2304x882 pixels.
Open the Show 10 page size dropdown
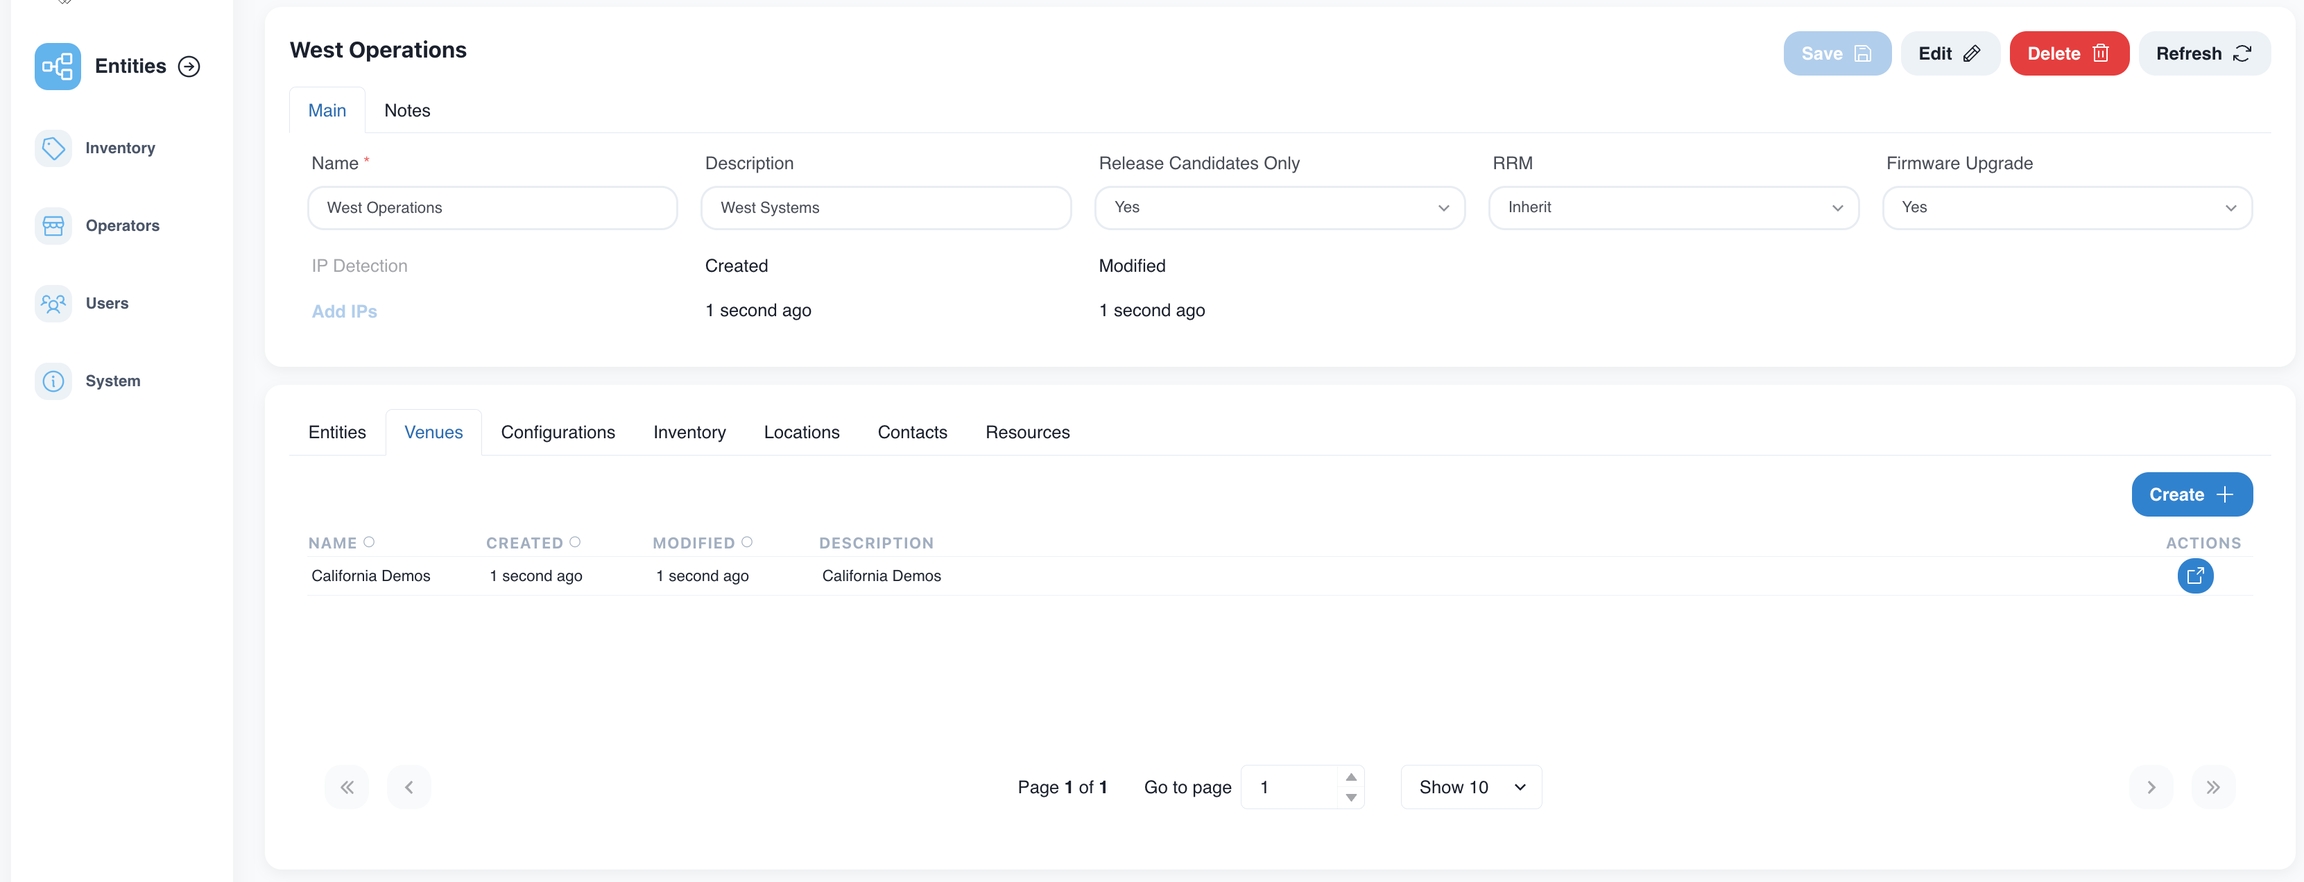[1471, 788]
